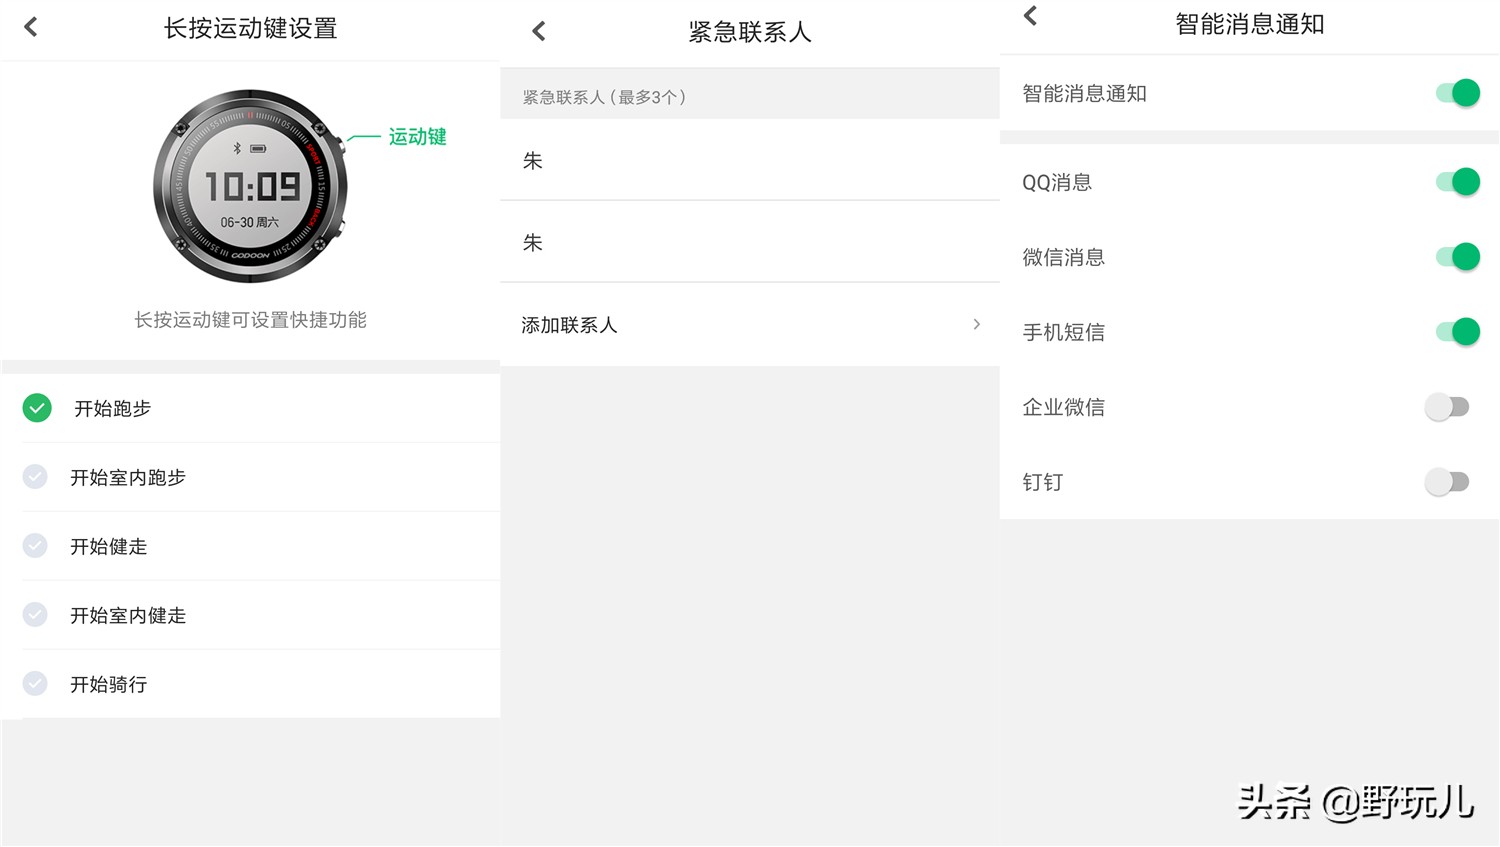This screenshot has width=1500, height=847.
Task: Tap 添加联系人 to add a contact
Action: [x=569, y=324]
